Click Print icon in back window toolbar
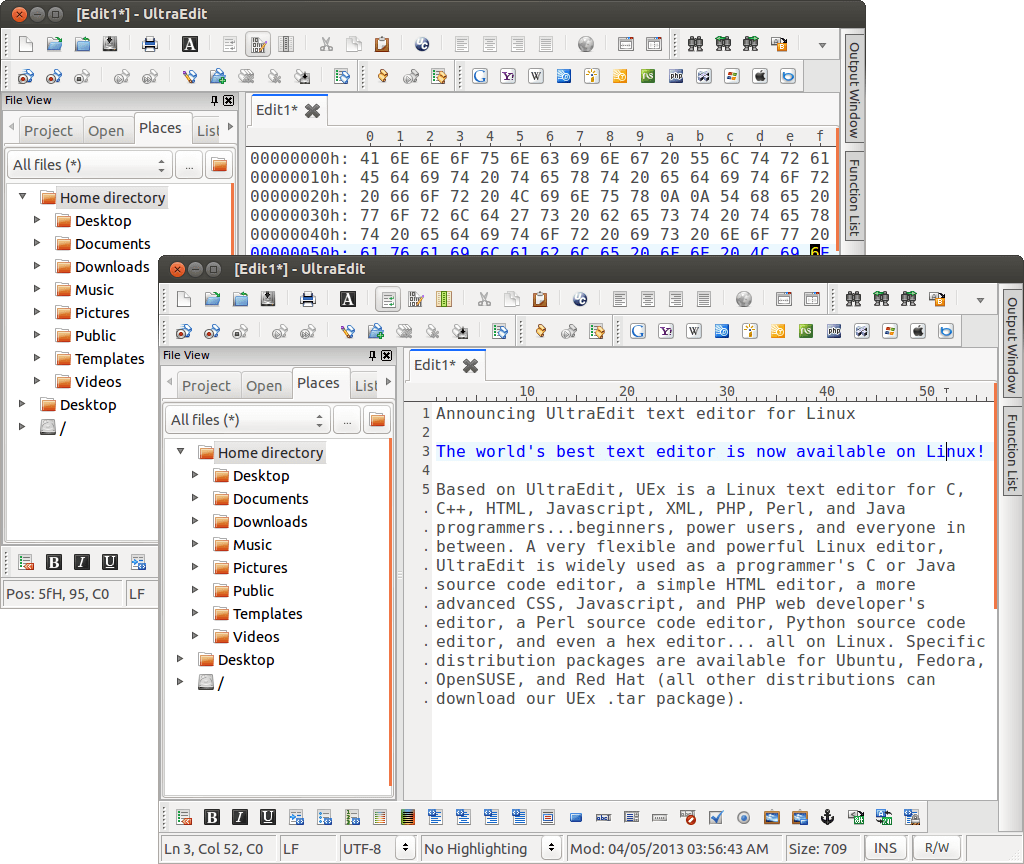The image size is (1024, 864). tap(150, 44)
